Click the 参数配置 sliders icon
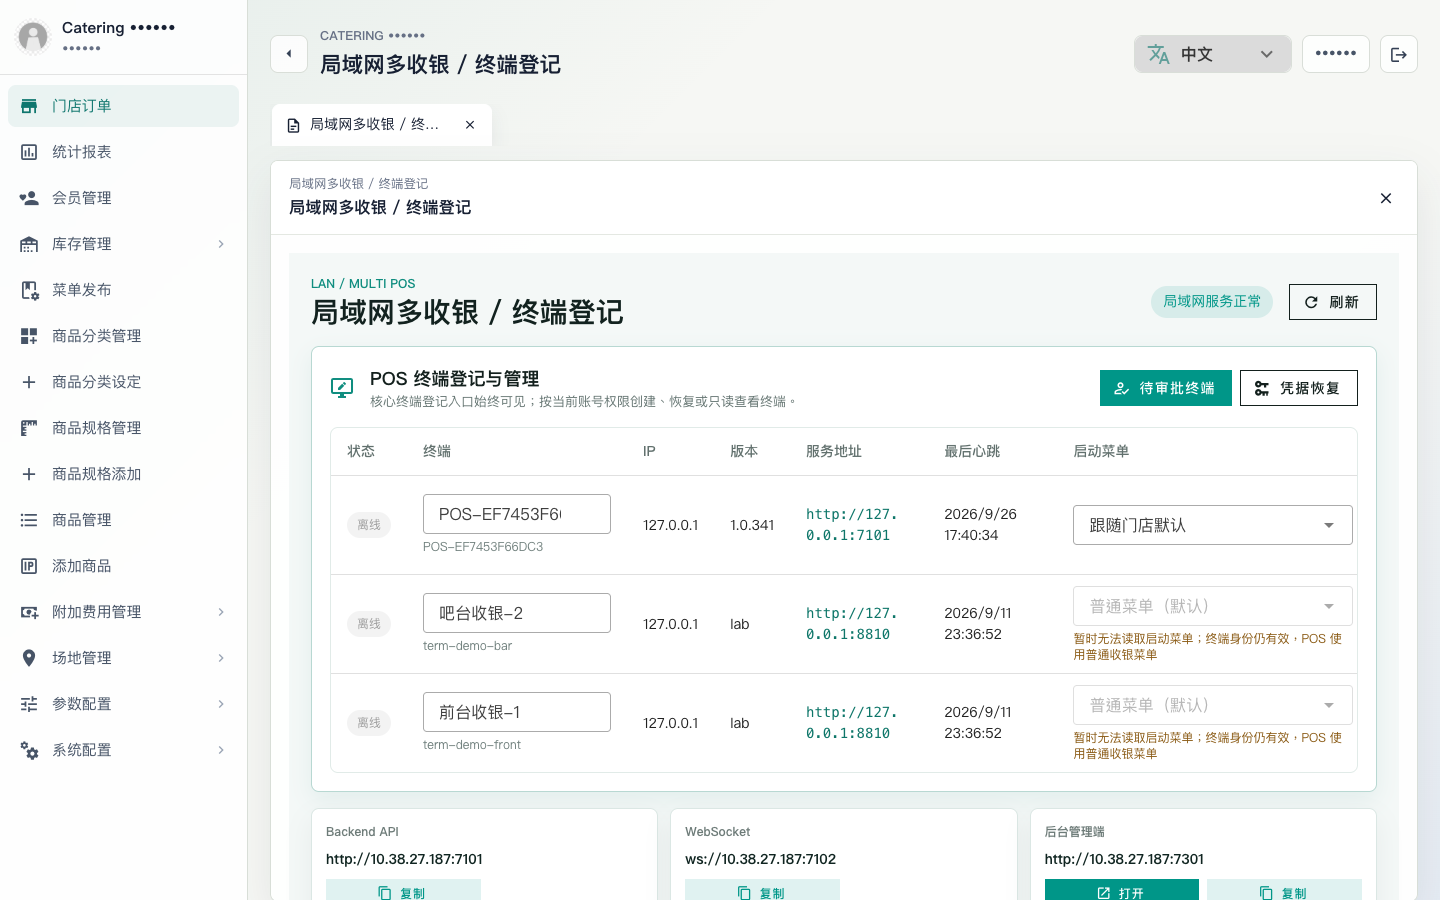 [29, 704]
